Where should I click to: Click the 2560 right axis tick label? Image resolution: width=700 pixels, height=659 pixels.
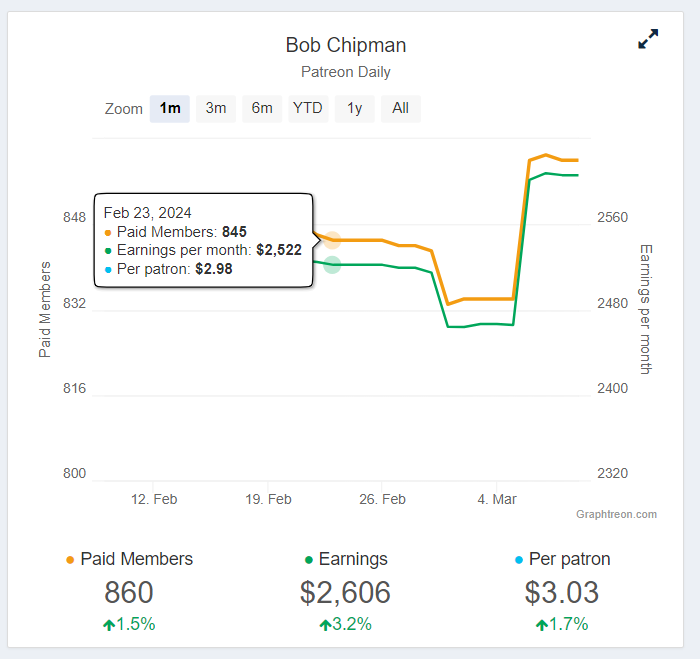point(612,217)
